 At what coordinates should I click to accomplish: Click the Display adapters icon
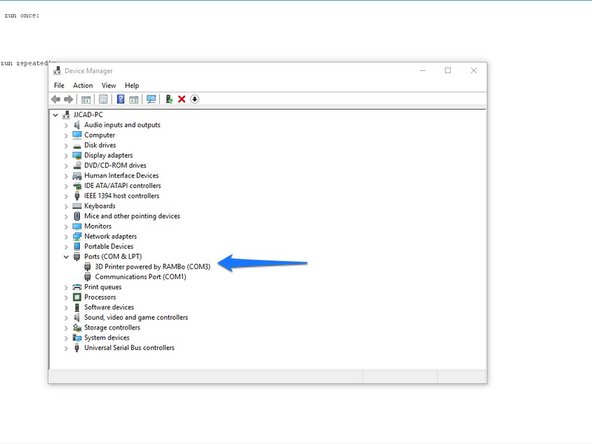(77, 155)
